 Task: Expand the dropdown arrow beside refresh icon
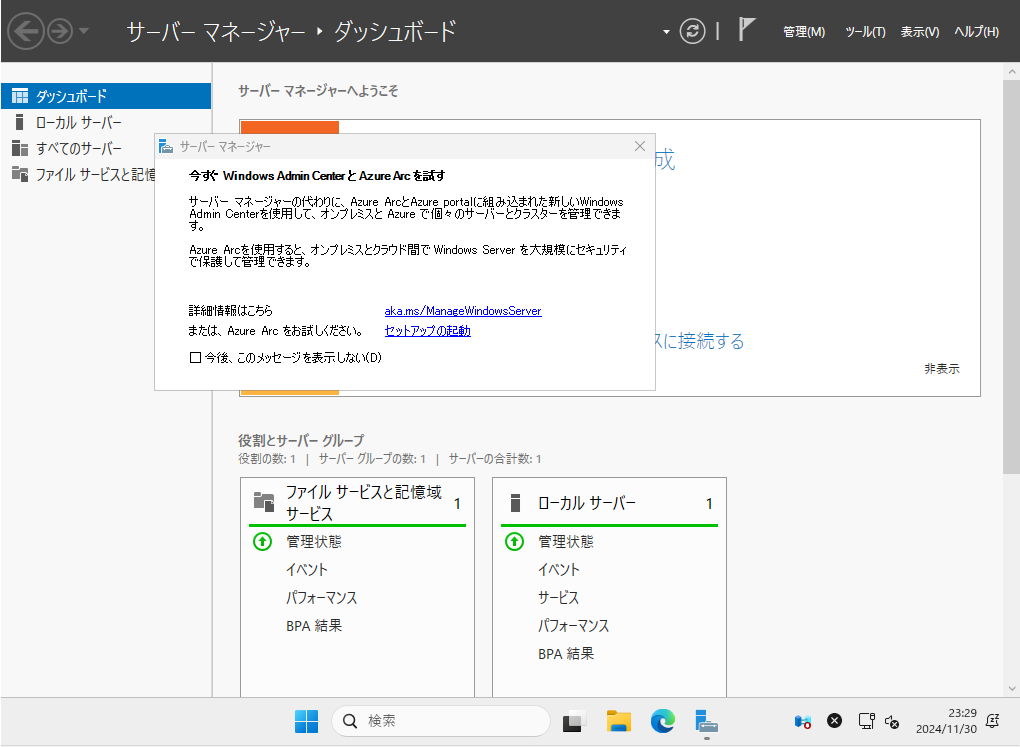tap(666, 31)
